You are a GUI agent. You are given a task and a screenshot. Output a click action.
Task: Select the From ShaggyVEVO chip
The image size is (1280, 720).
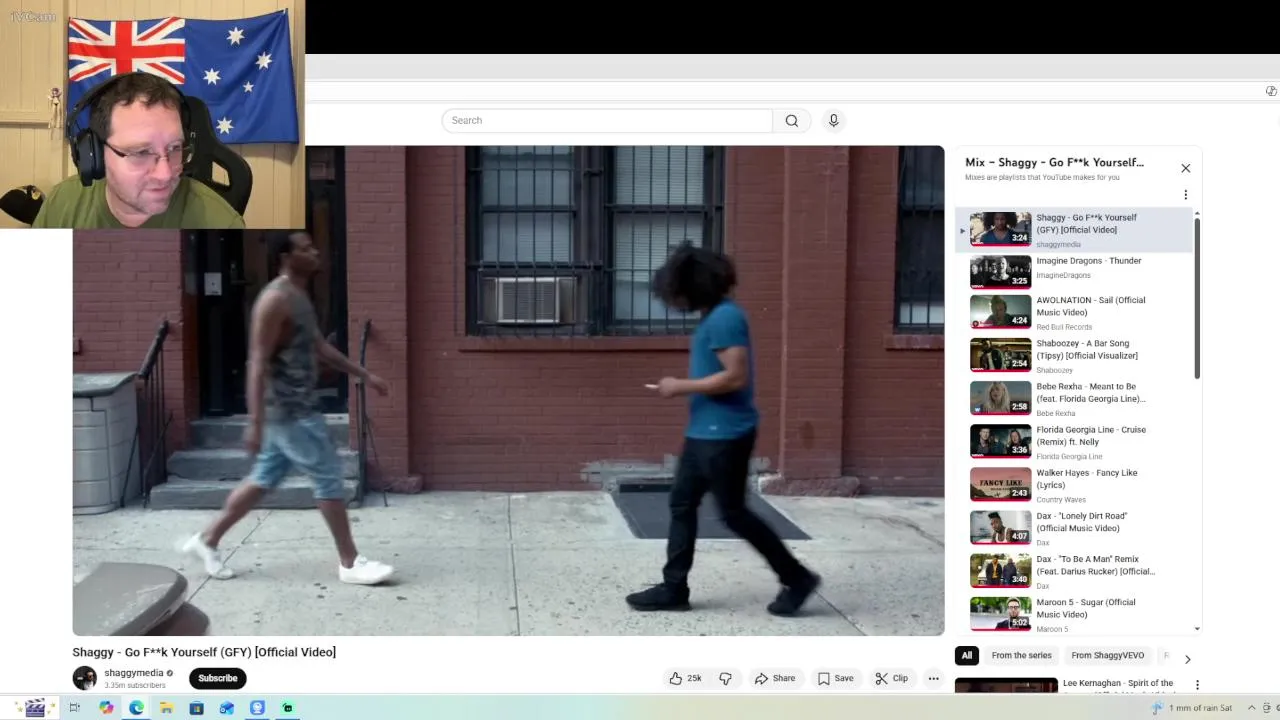tap(1107, 656)
